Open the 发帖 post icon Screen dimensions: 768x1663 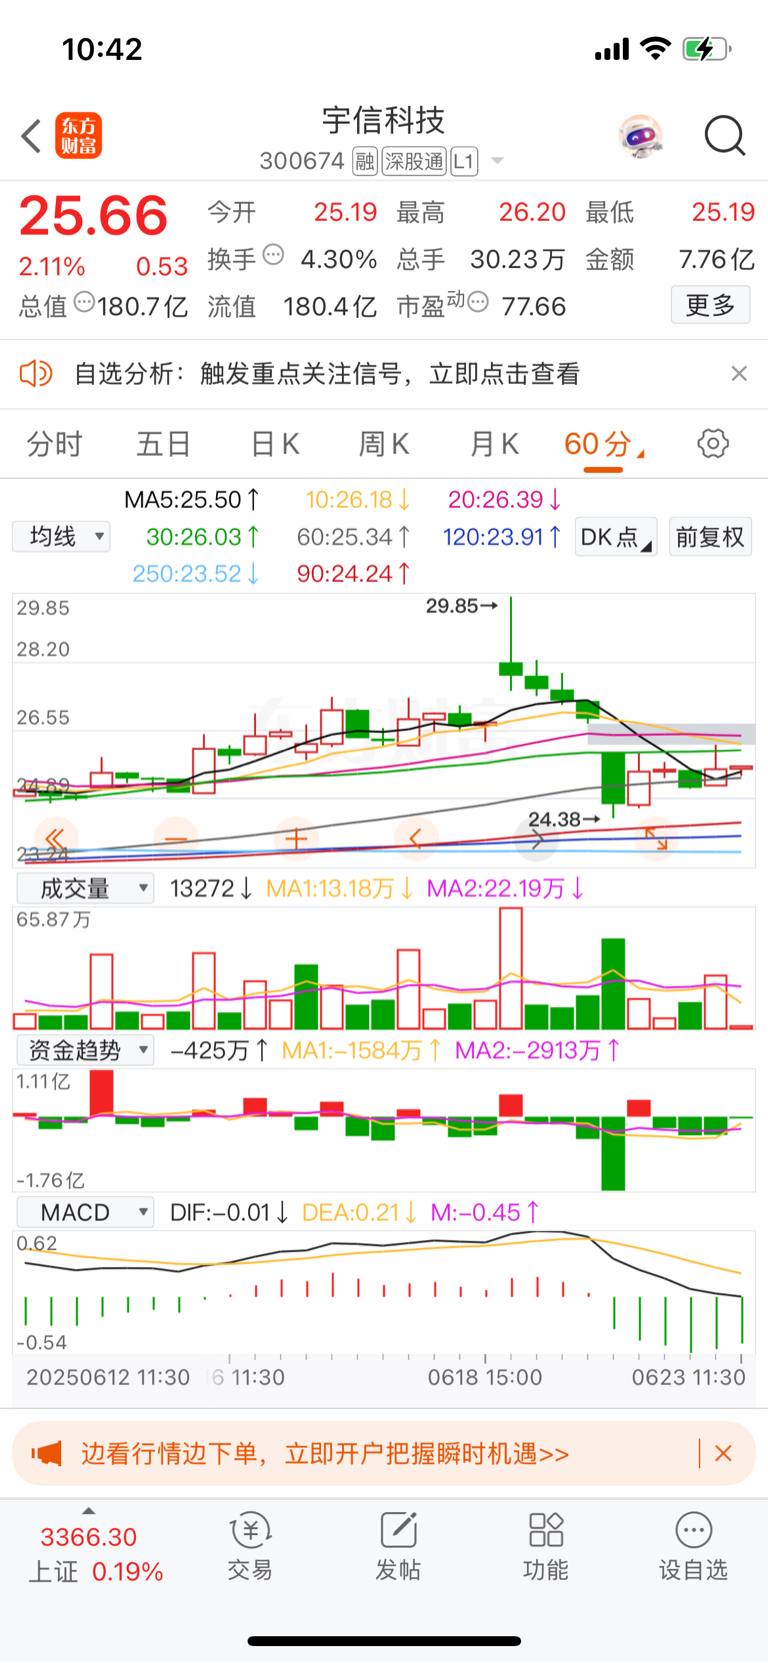pos(398,1546)
